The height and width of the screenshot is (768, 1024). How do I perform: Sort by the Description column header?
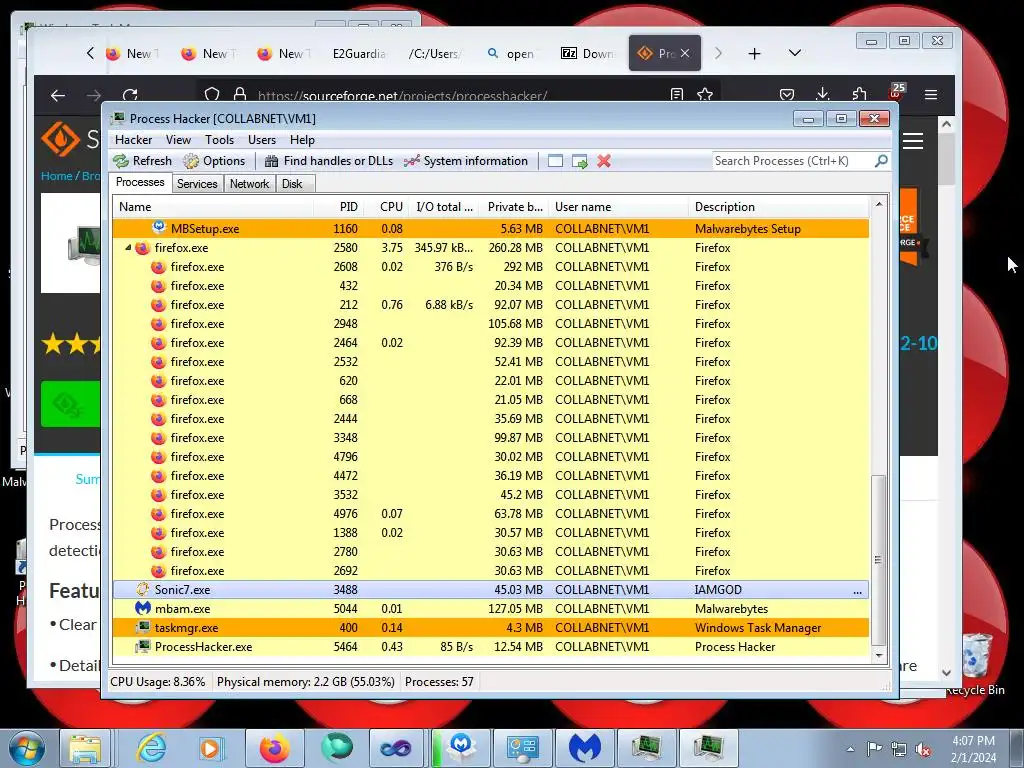tap(778, 207)
